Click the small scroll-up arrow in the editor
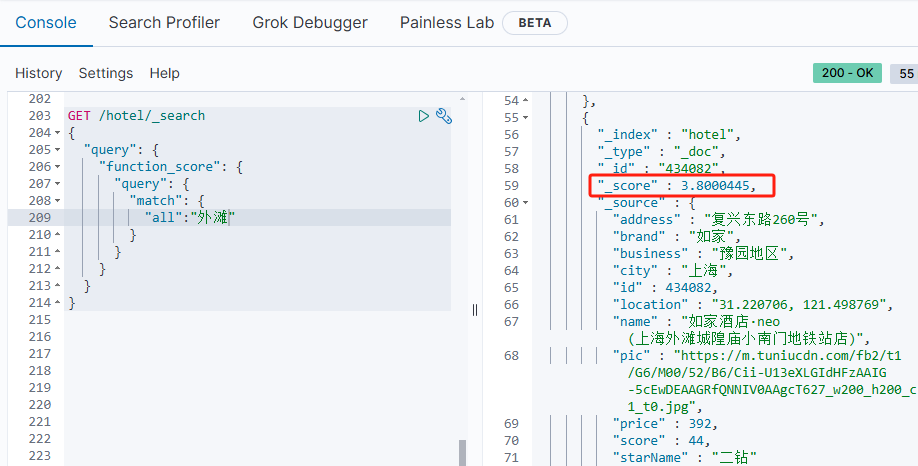 pyautogui.click(x=463, y=99)
